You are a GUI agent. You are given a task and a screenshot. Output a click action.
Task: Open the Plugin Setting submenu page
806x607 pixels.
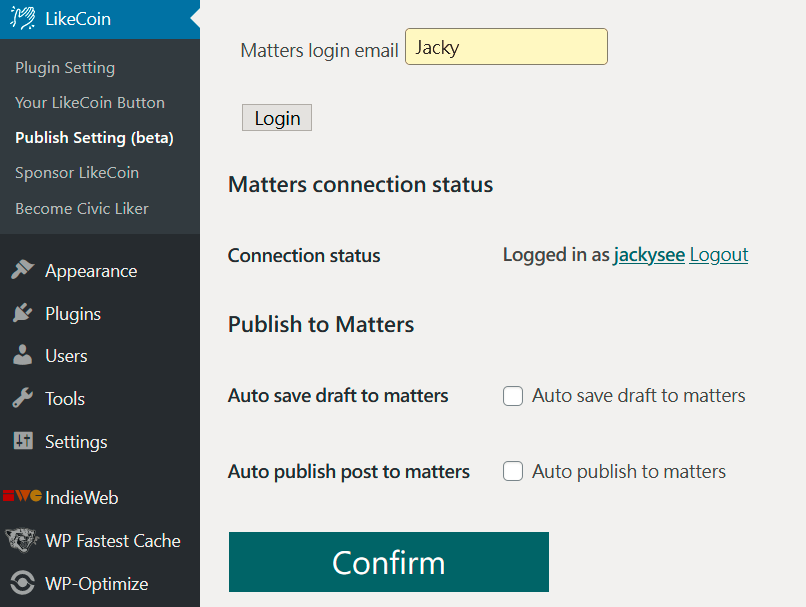tap(65, 68)
